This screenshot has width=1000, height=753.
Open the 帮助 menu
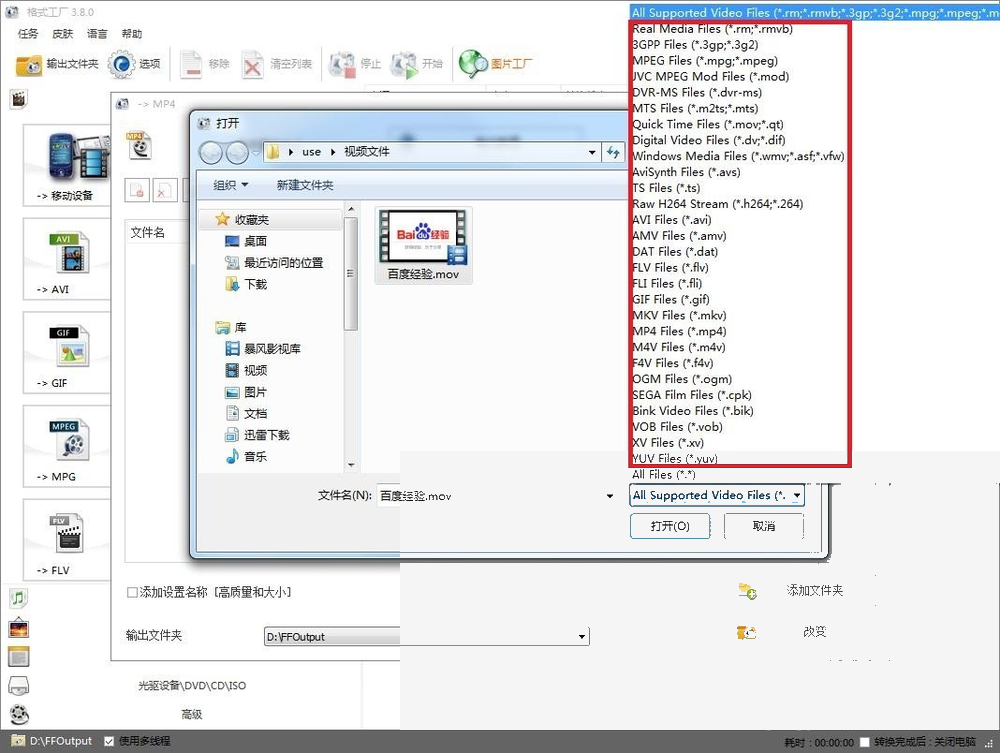132,33
